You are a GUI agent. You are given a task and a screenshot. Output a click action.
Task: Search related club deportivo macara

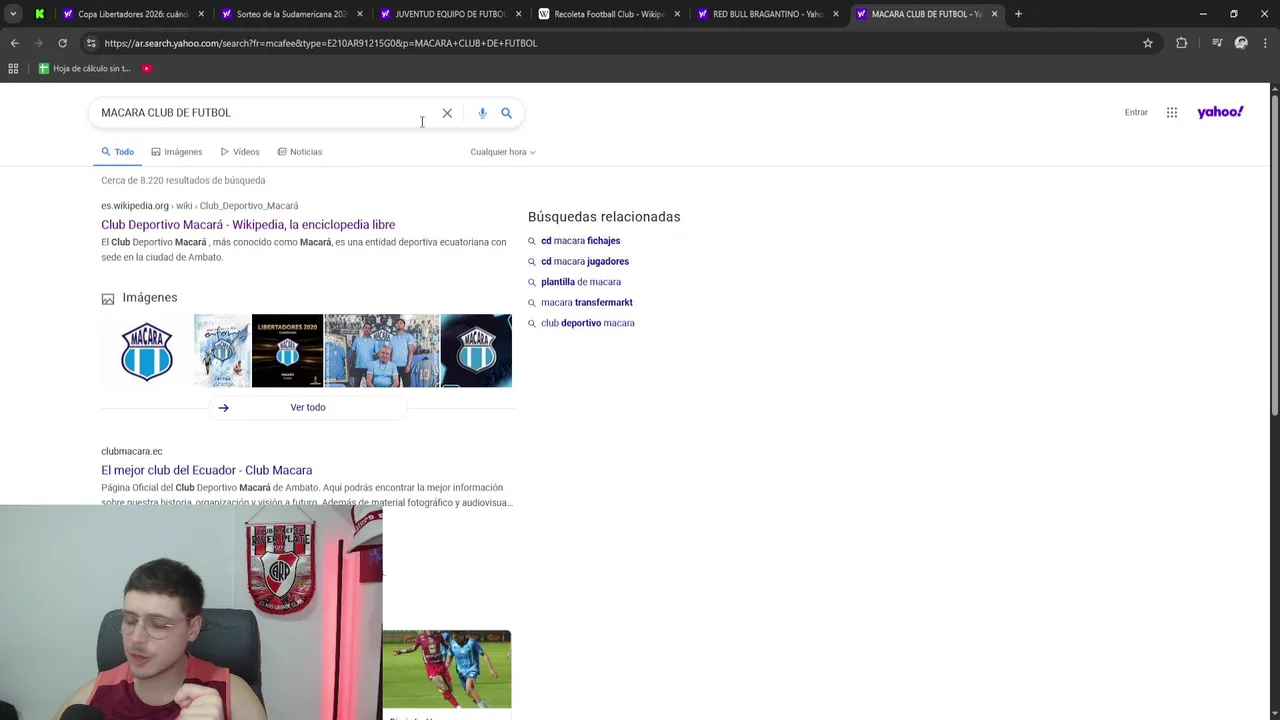[x=588, y=323]
